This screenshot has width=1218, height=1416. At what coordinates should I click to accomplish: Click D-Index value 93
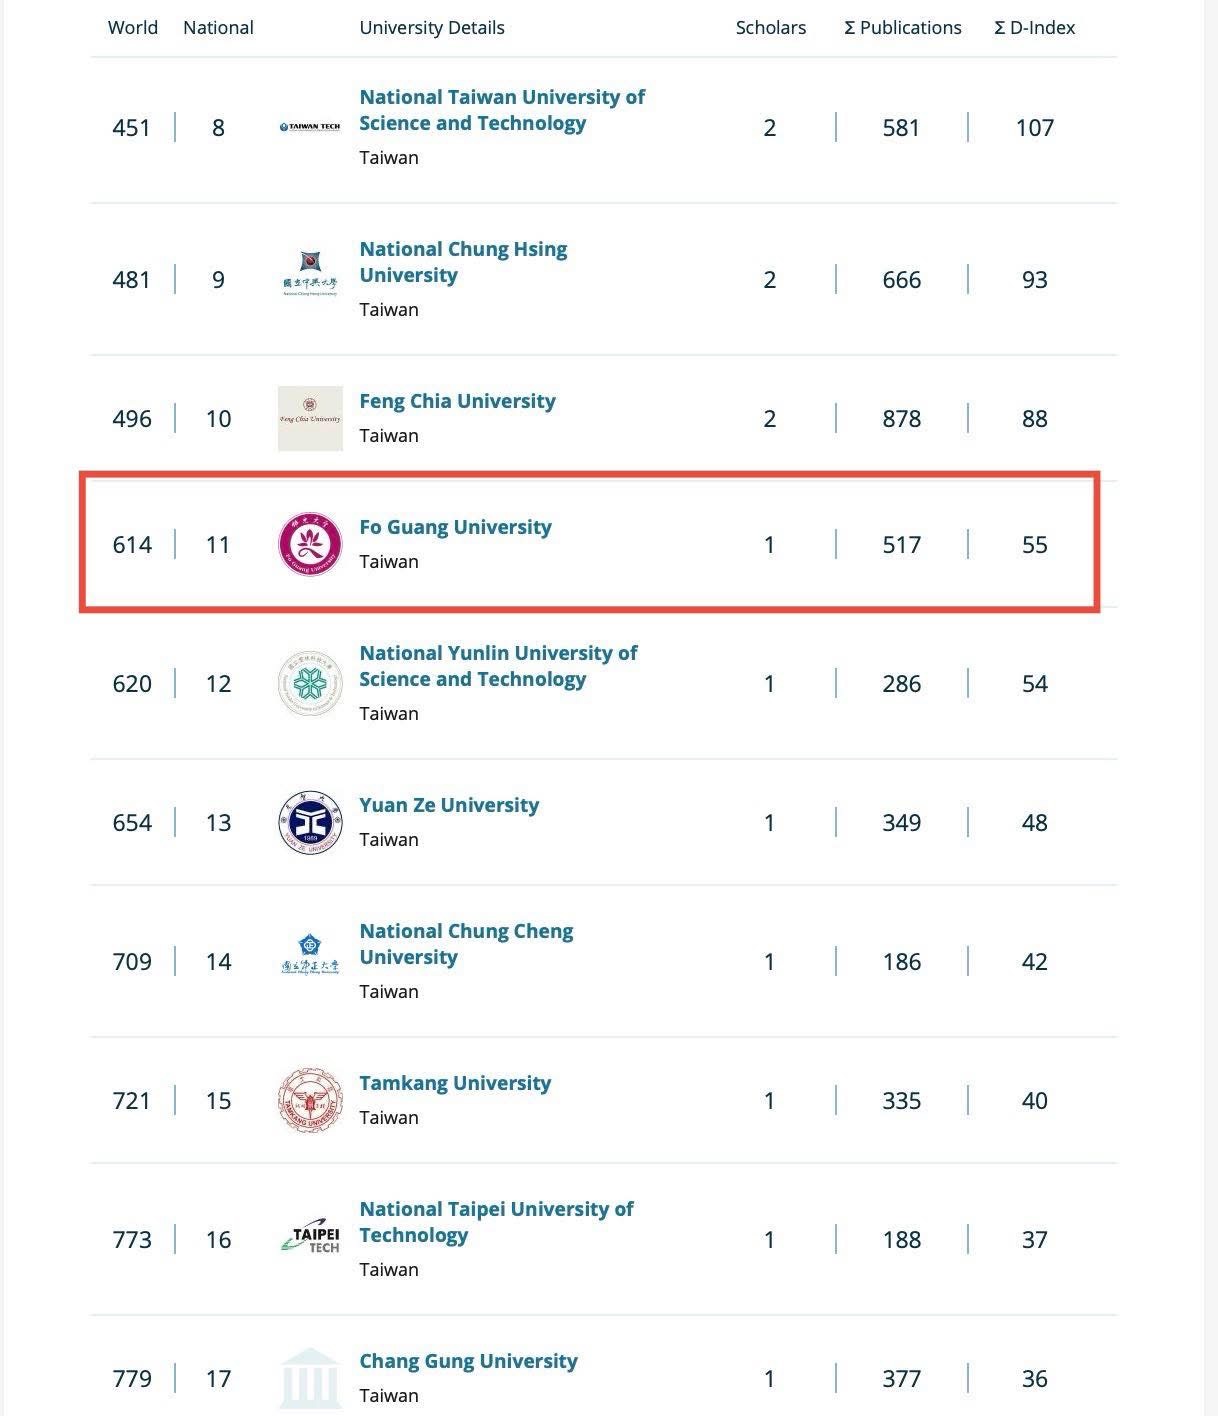tap(1035, 280)
